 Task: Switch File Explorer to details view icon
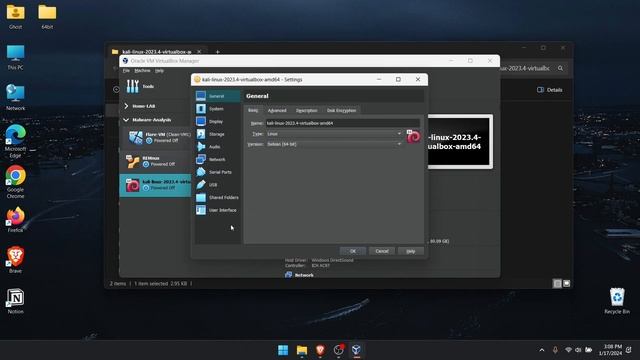click(557, 284)
